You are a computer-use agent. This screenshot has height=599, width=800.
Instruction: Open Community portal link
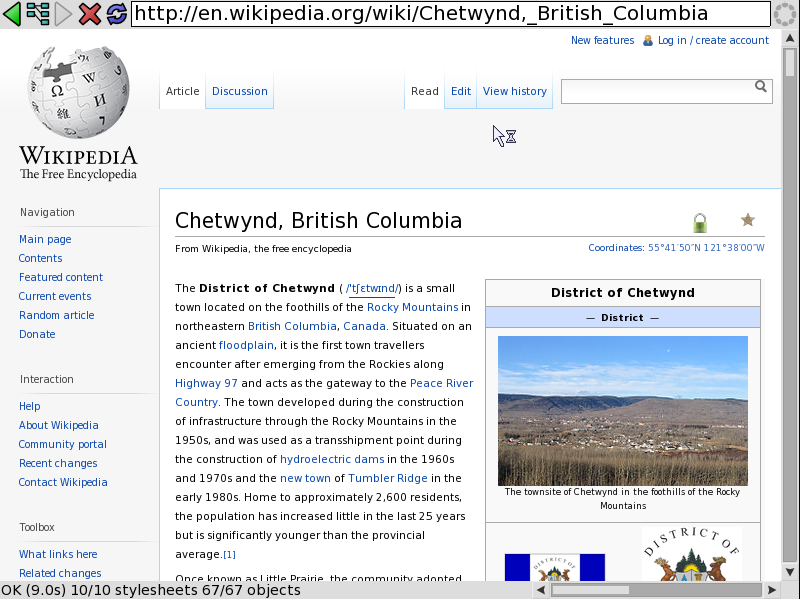[x=63, y=444]
